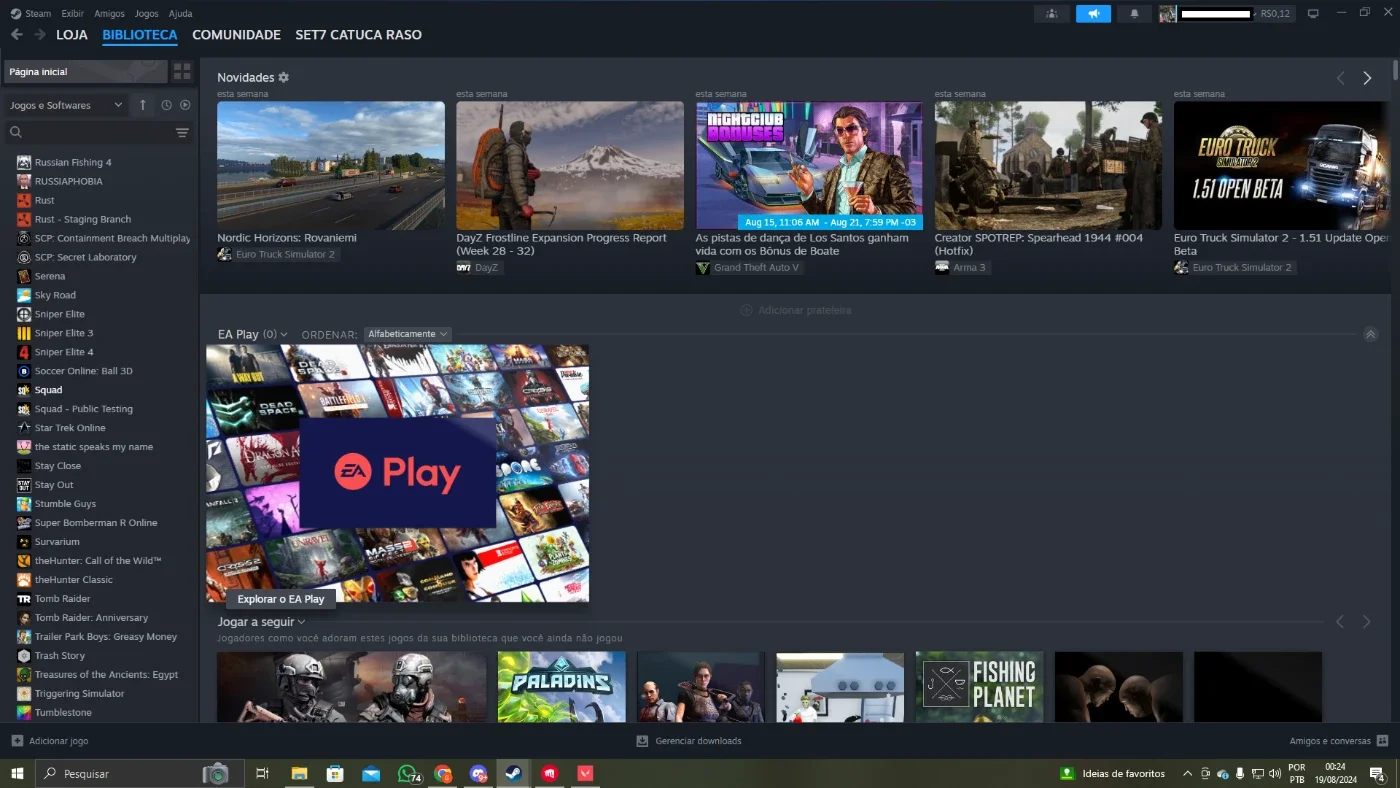The width and height of the screenshot is (1400, 788).
Task: Open Paladins game card
Action: coord(562,687)
